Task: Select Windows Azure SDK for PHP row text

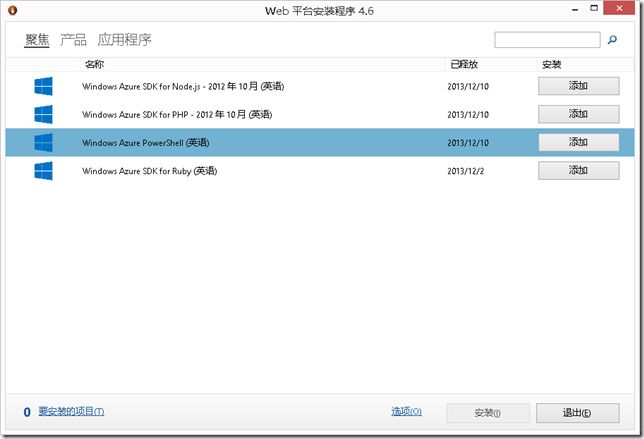Action: (x=177, y=114)
